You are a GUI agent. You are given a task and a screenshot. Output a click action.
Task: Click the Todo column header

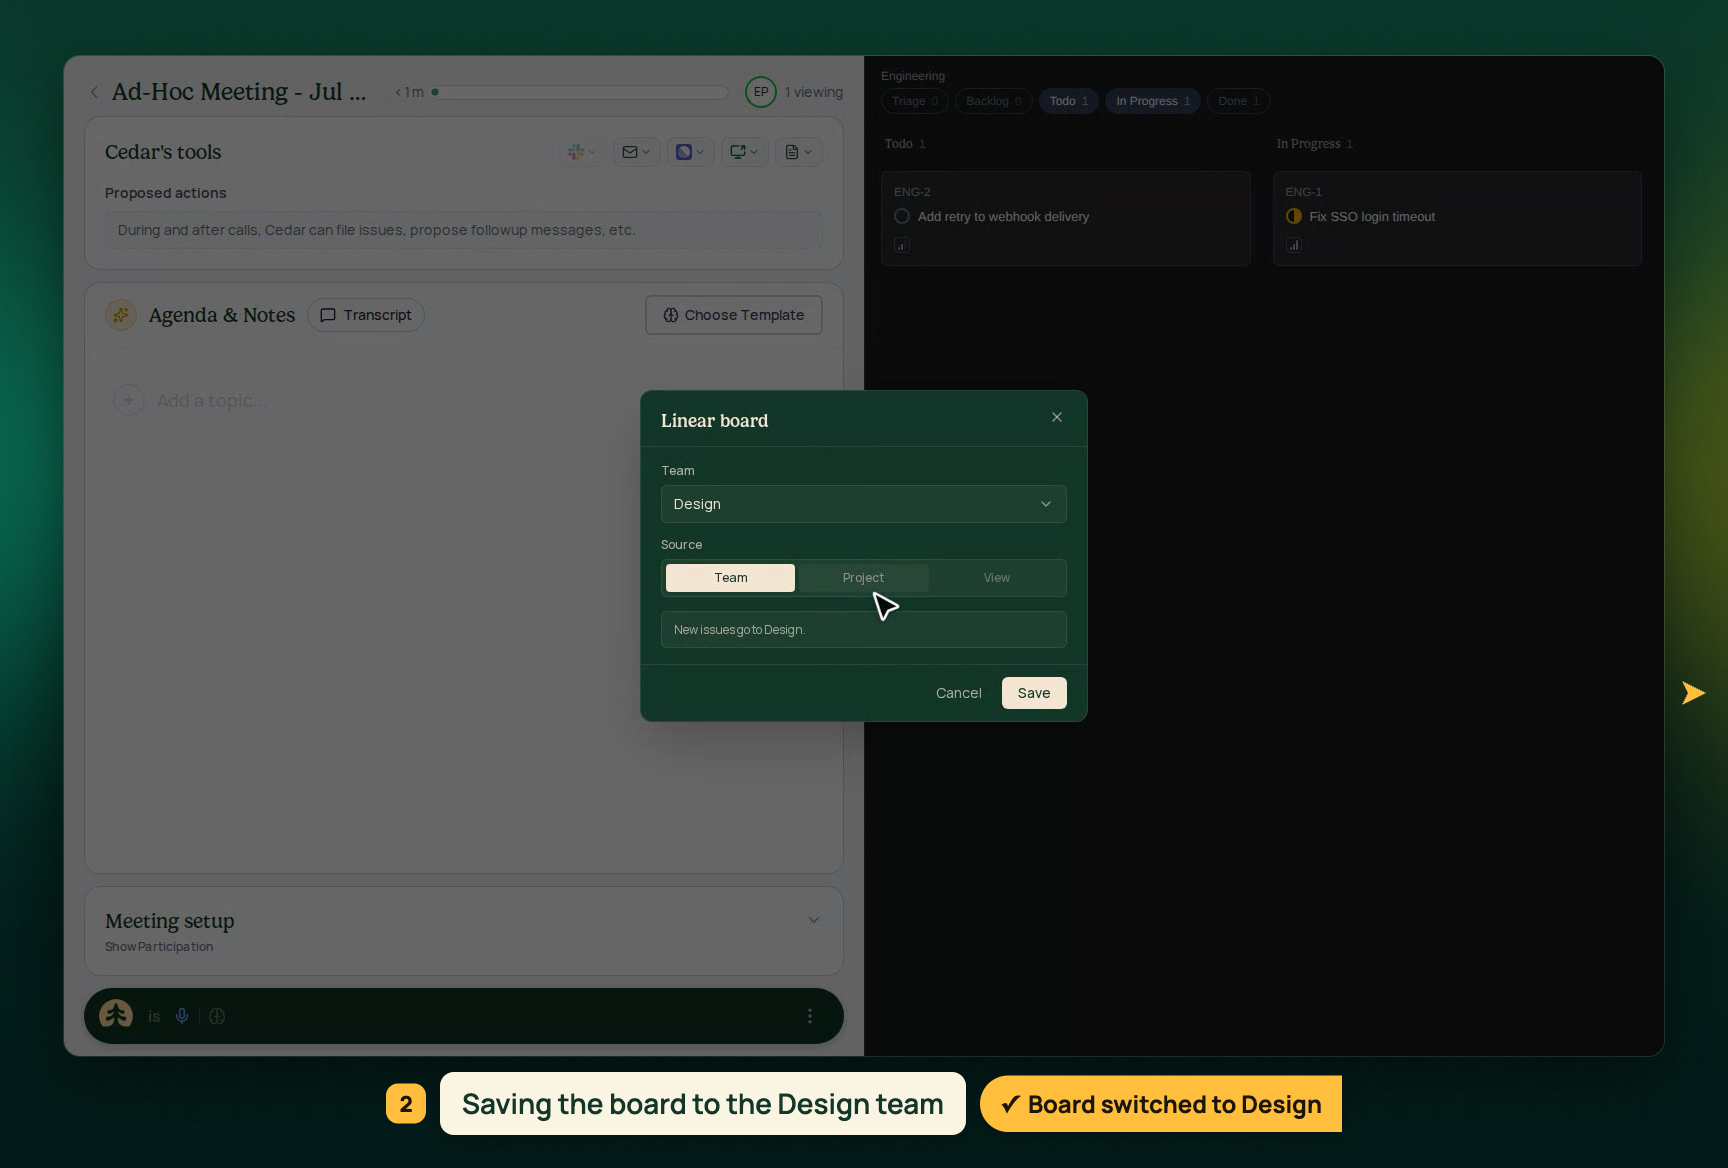pos(904,144)
